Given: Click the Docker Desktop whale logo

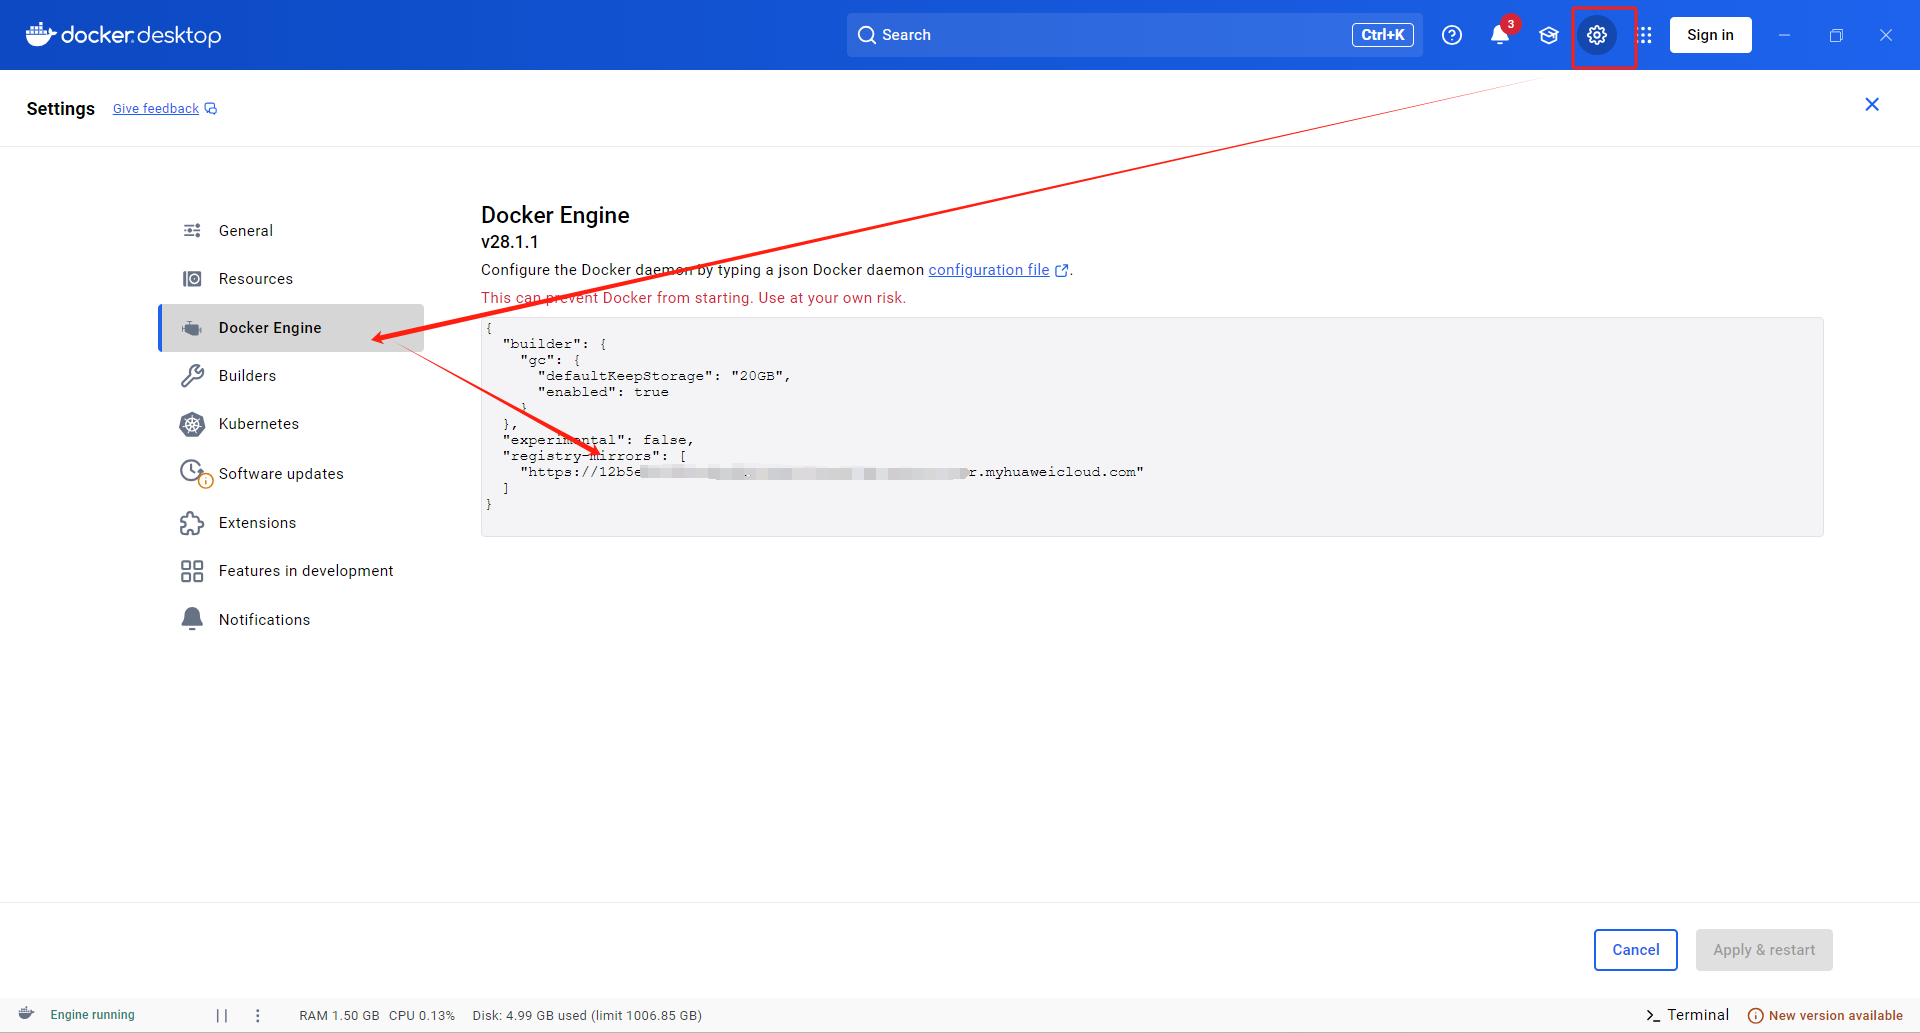Looking at the screenshot, I should 41,35.
